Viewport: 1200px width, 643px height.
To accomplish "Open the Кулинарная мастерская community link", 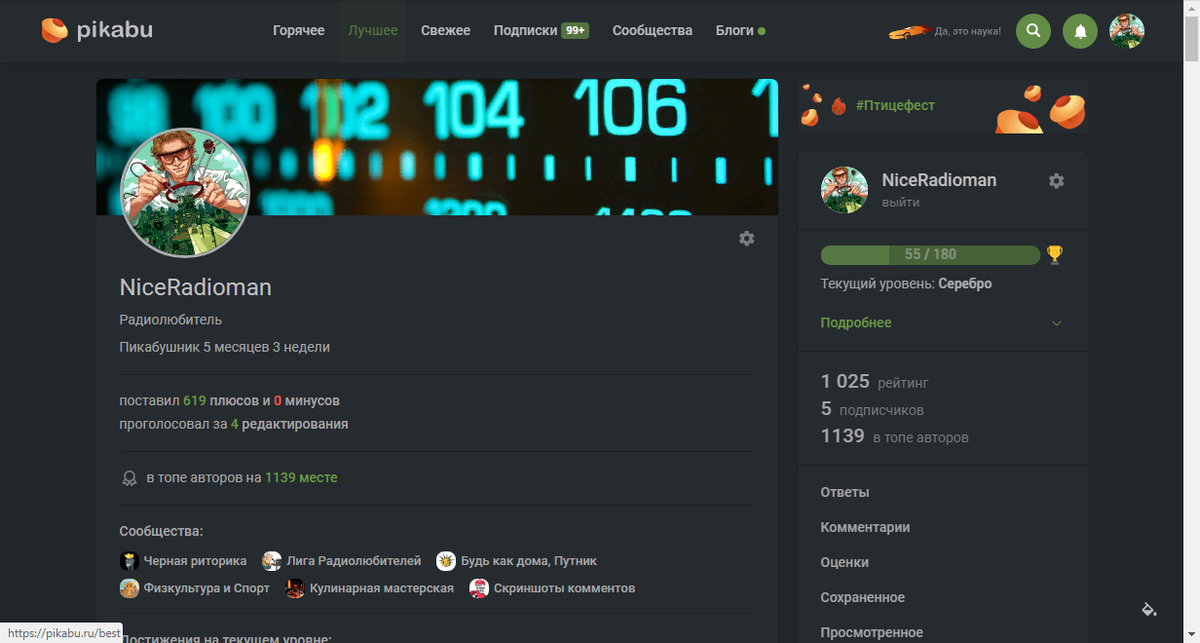I will coord(381,588).
